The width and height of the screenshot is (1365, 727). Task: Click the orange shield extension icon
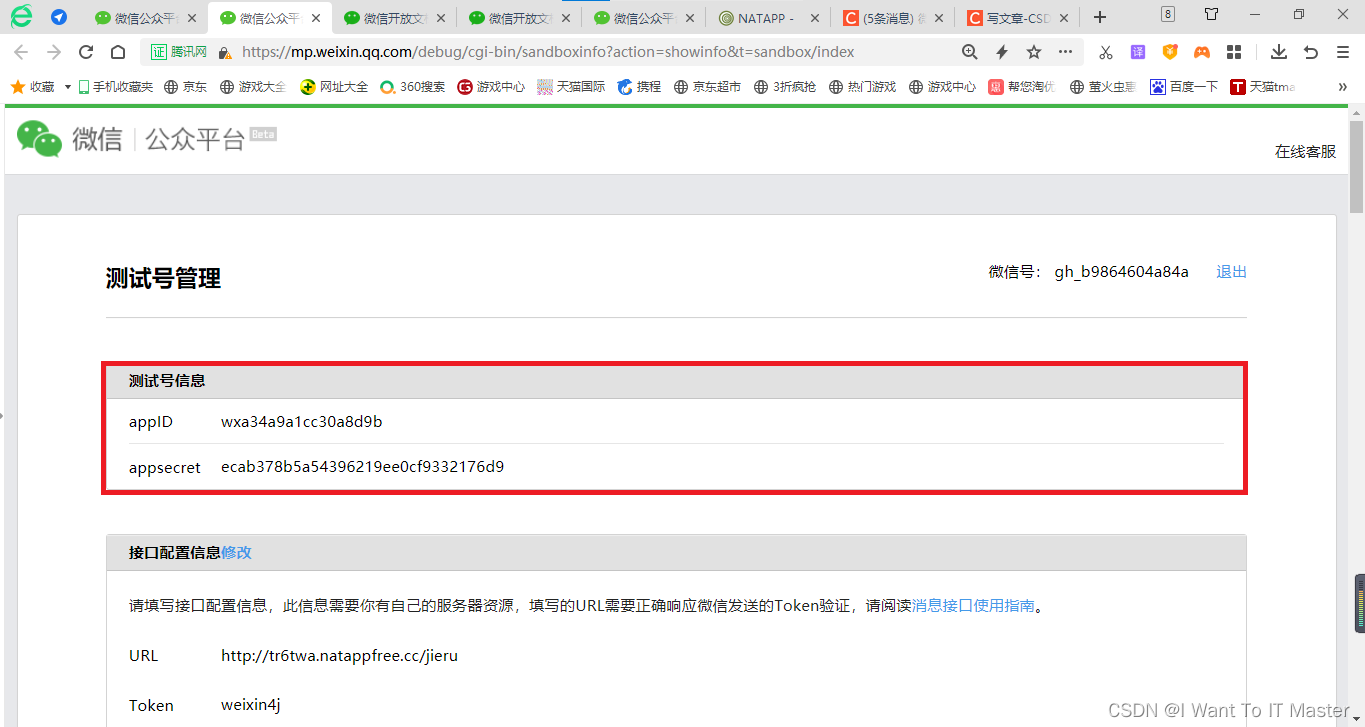1170,52
